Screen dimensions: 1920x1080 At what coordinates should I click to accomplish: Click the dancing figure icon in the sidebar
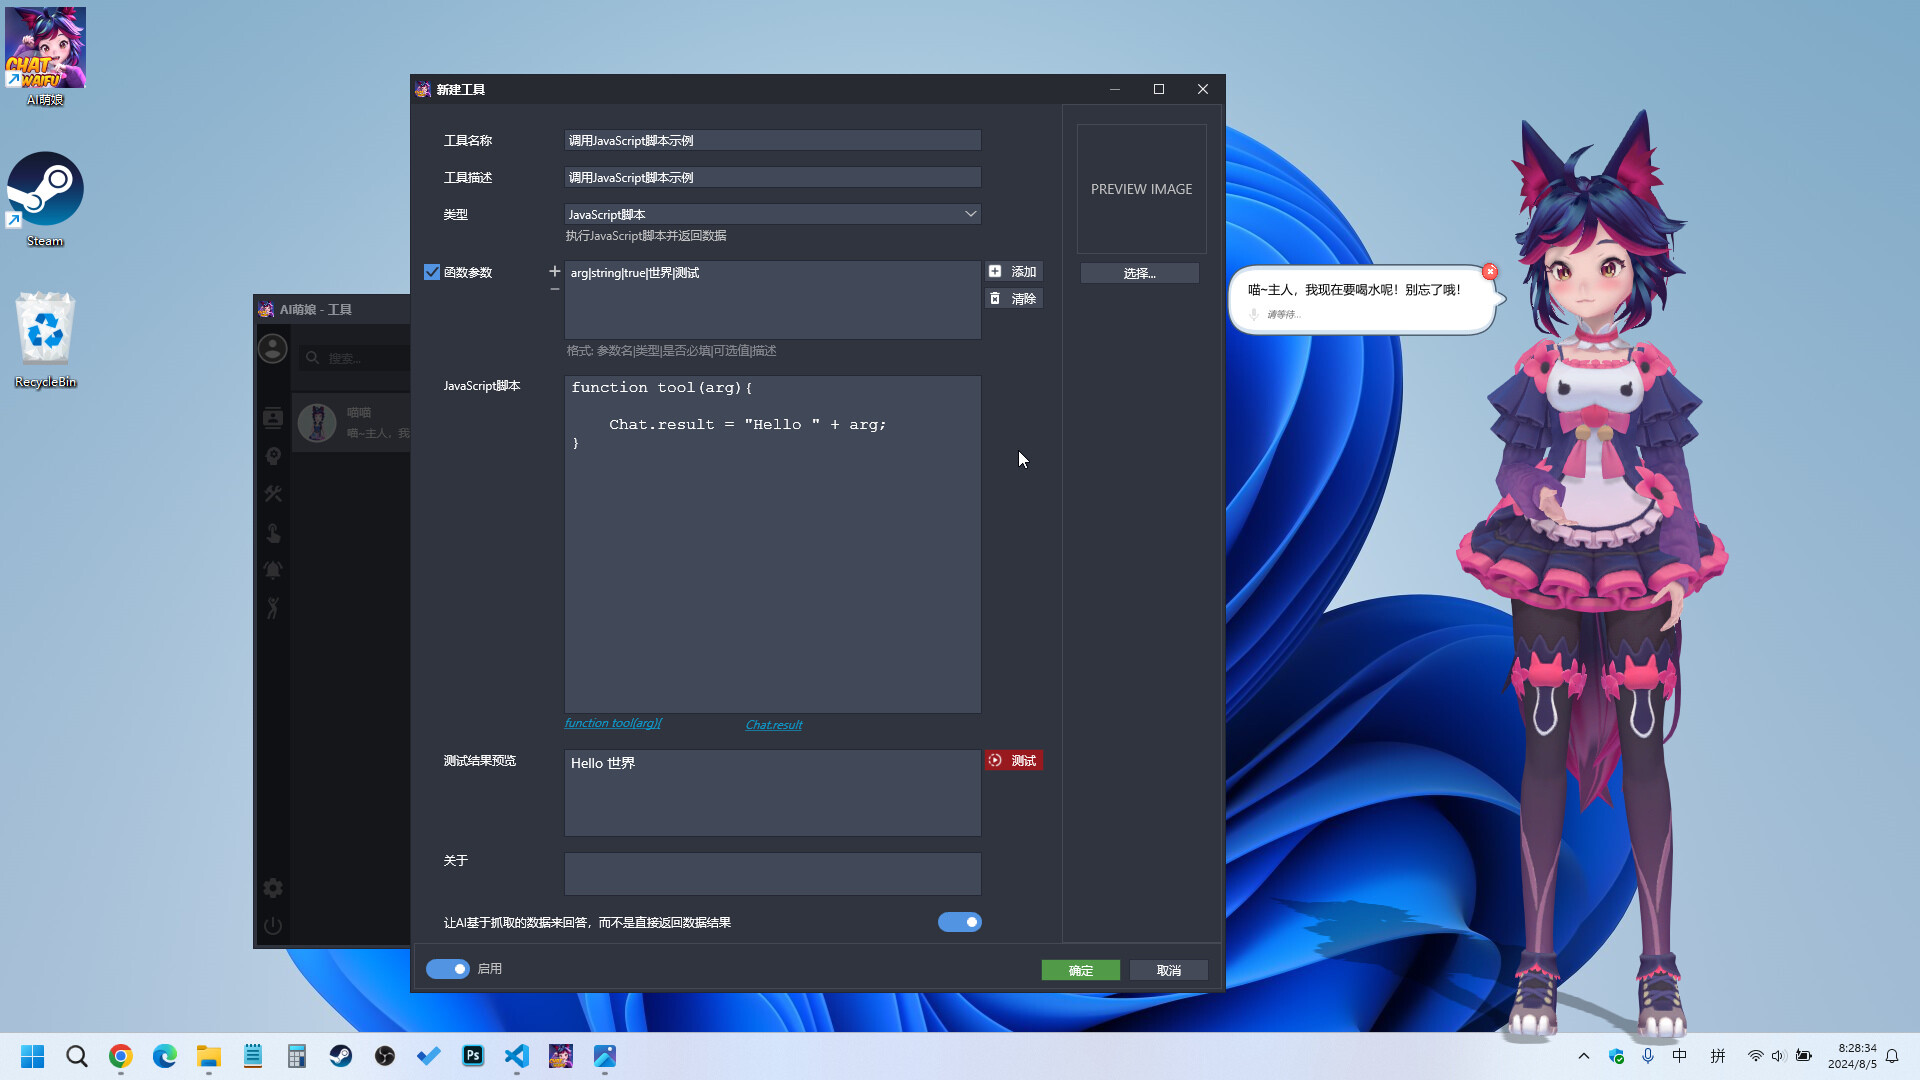[x=272, y=607]
